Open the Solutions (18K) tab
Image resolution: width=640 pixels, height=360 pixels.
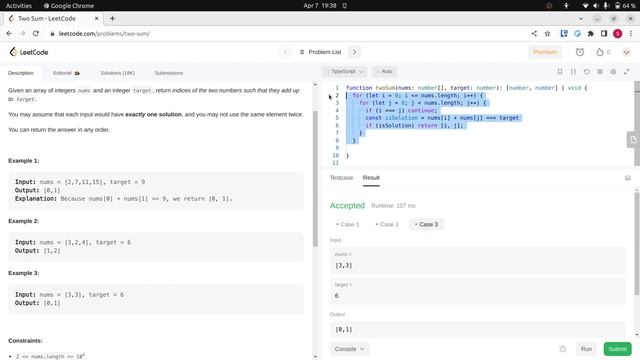[118, 73]
